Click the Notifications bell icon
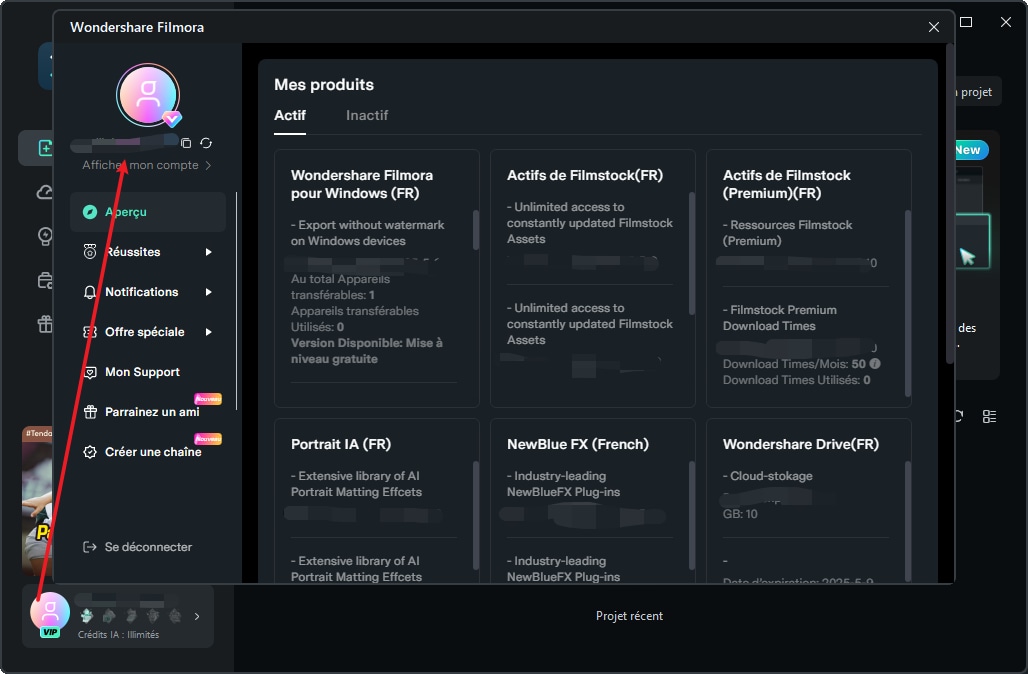Image resolution: width=1028 pixels, height=674 pixels. click(90, 292)
